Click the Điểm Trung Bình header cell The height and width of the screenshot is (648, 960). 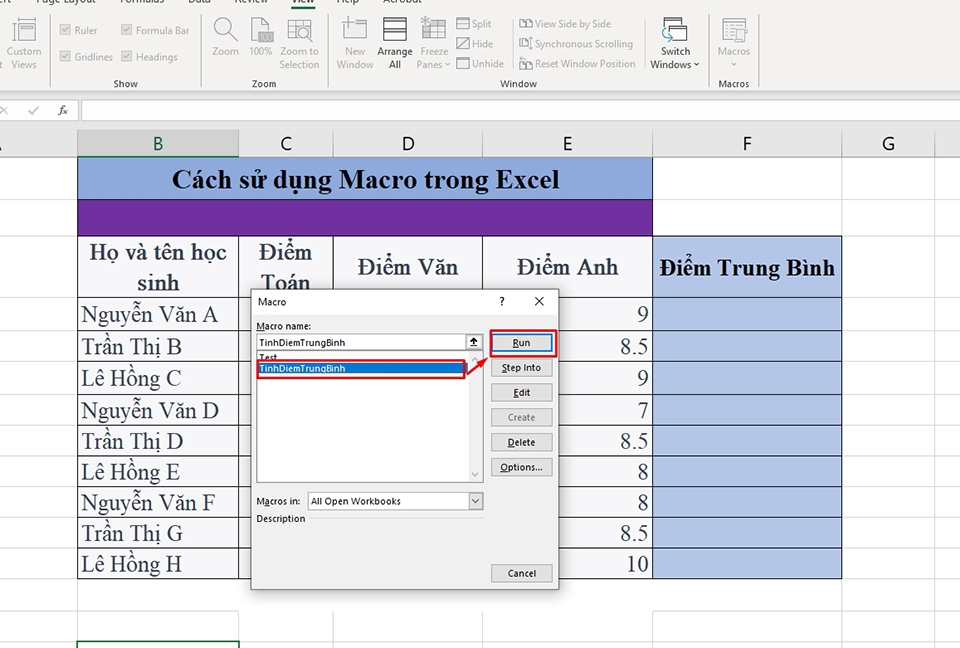[747, 267]
